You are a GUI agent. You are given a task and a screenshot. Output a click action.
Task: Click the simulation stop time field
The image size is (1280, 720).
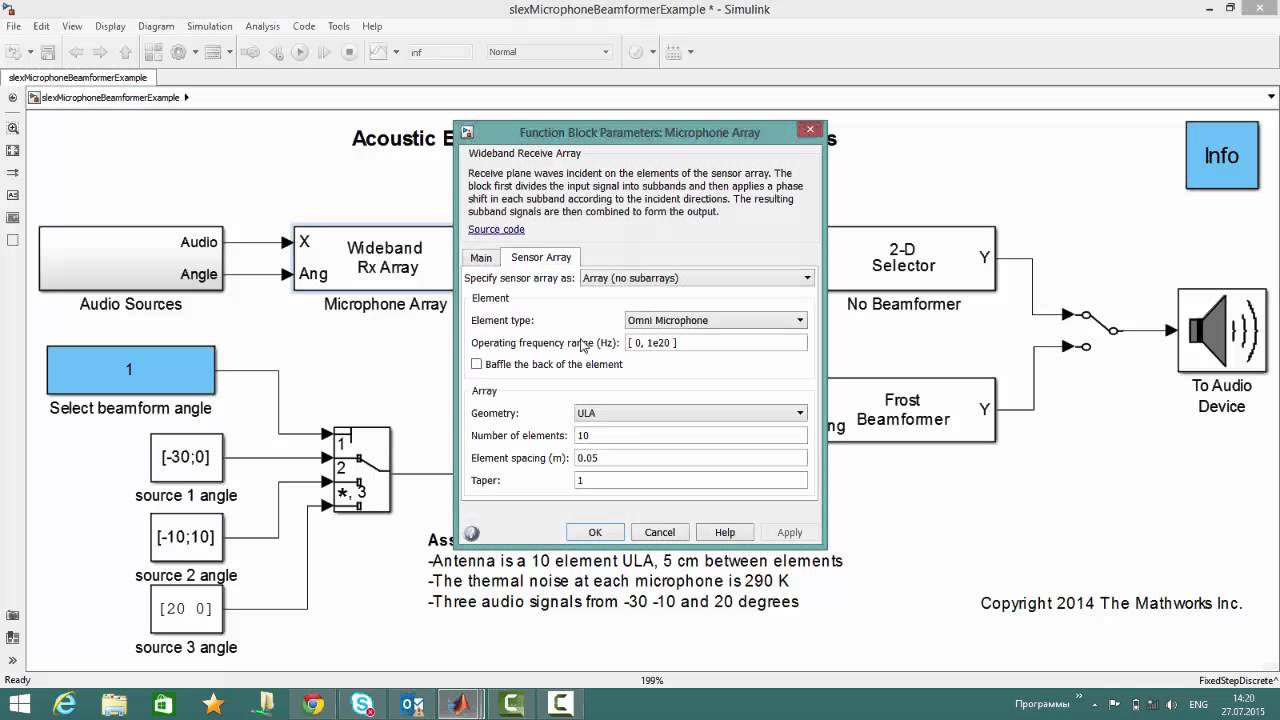point(439,52)
